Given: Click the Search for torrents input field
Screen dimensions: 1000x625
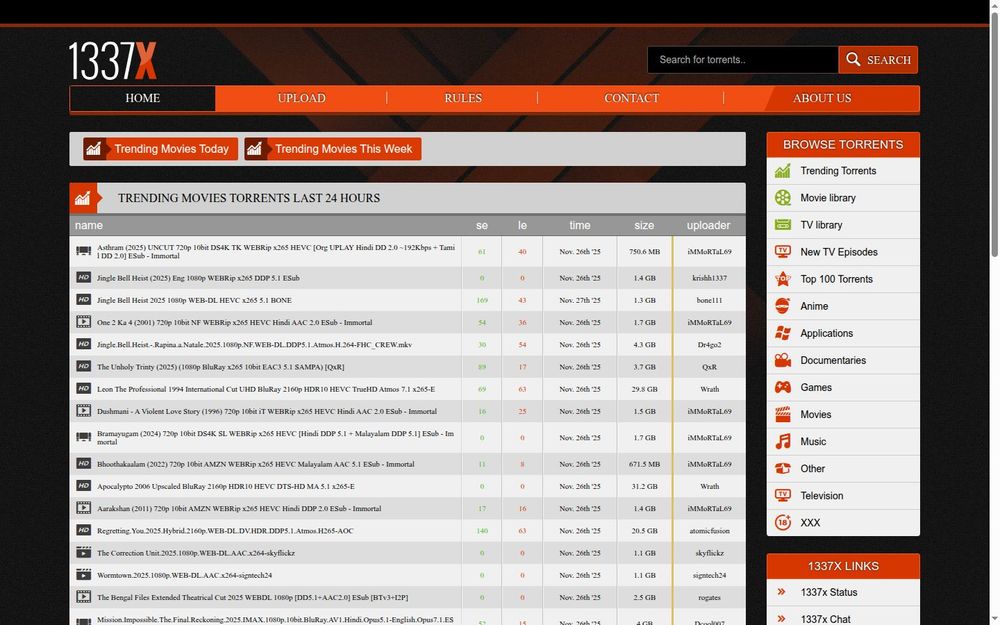Looking at the screenshot, I should [743, 59].
